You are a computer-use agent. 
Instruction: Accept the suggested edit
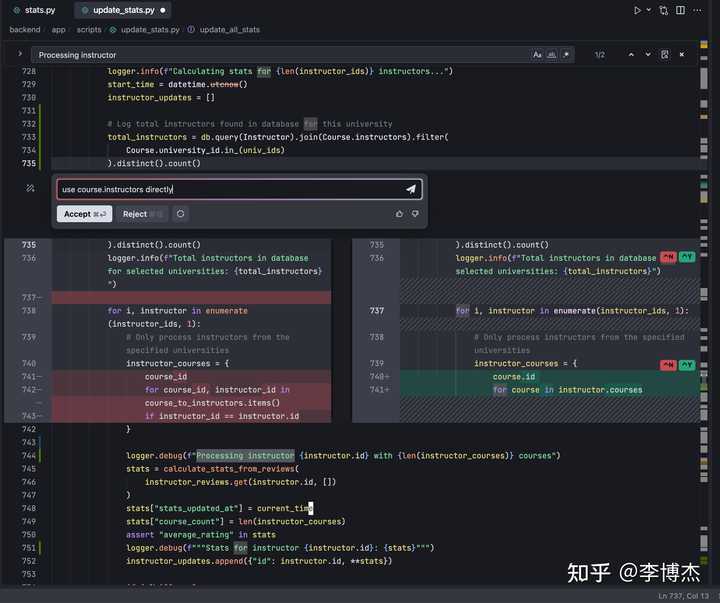[x=84, y=214]
